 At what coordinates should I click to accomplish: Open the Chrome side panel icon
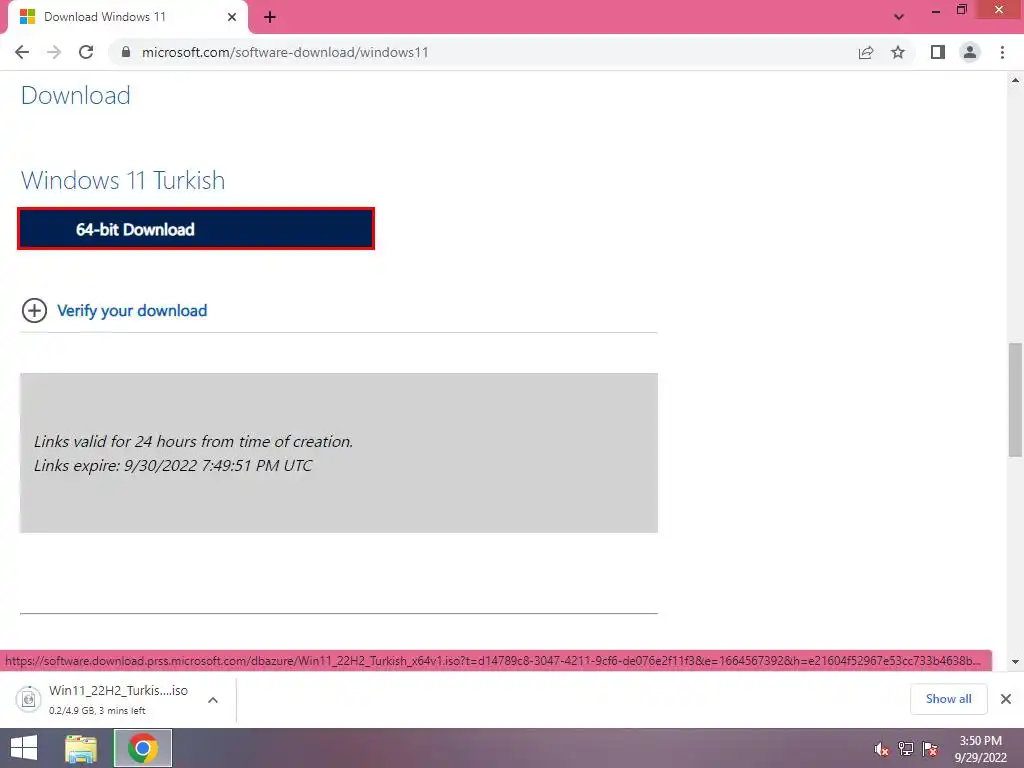pos(938,52)
